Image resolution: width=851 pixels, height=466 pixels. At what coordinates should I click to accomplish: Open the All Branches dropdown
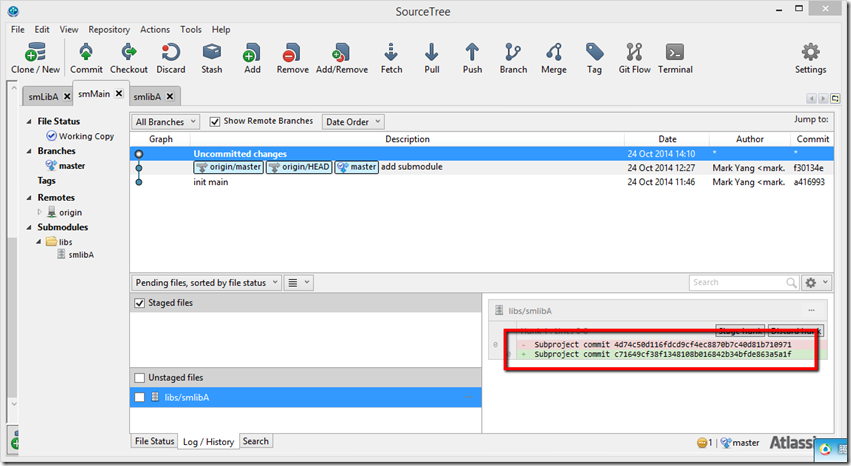(x=165, y=122)
